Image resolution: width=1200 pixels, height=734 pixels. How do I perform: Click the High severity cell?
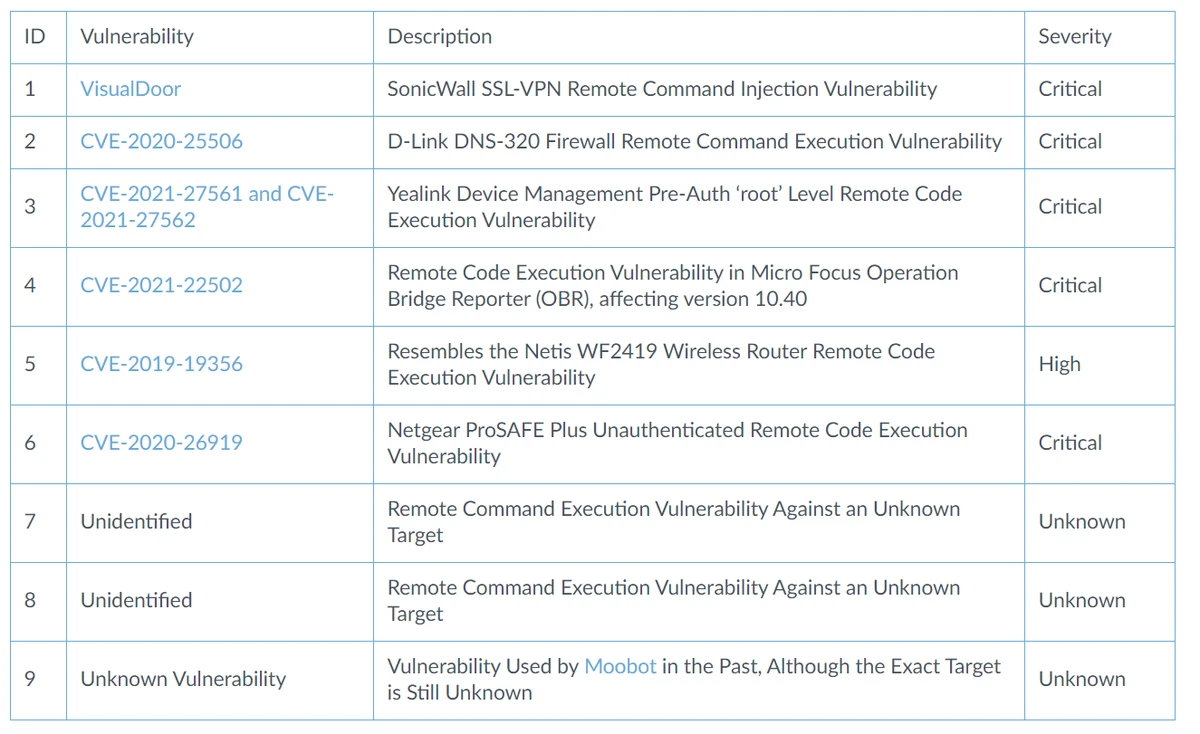(x=1059, y=364)
